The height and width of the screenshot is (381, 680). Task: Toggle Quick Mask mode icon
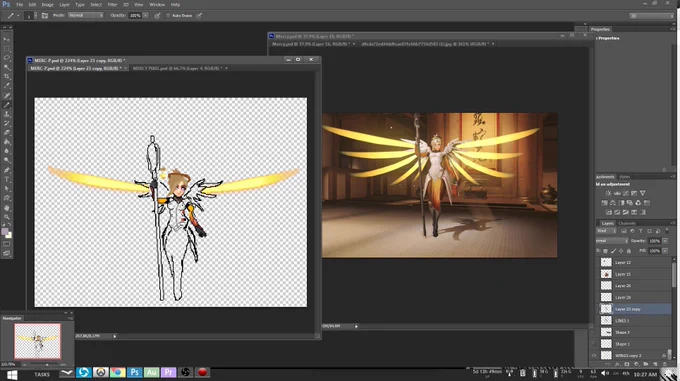7,244
